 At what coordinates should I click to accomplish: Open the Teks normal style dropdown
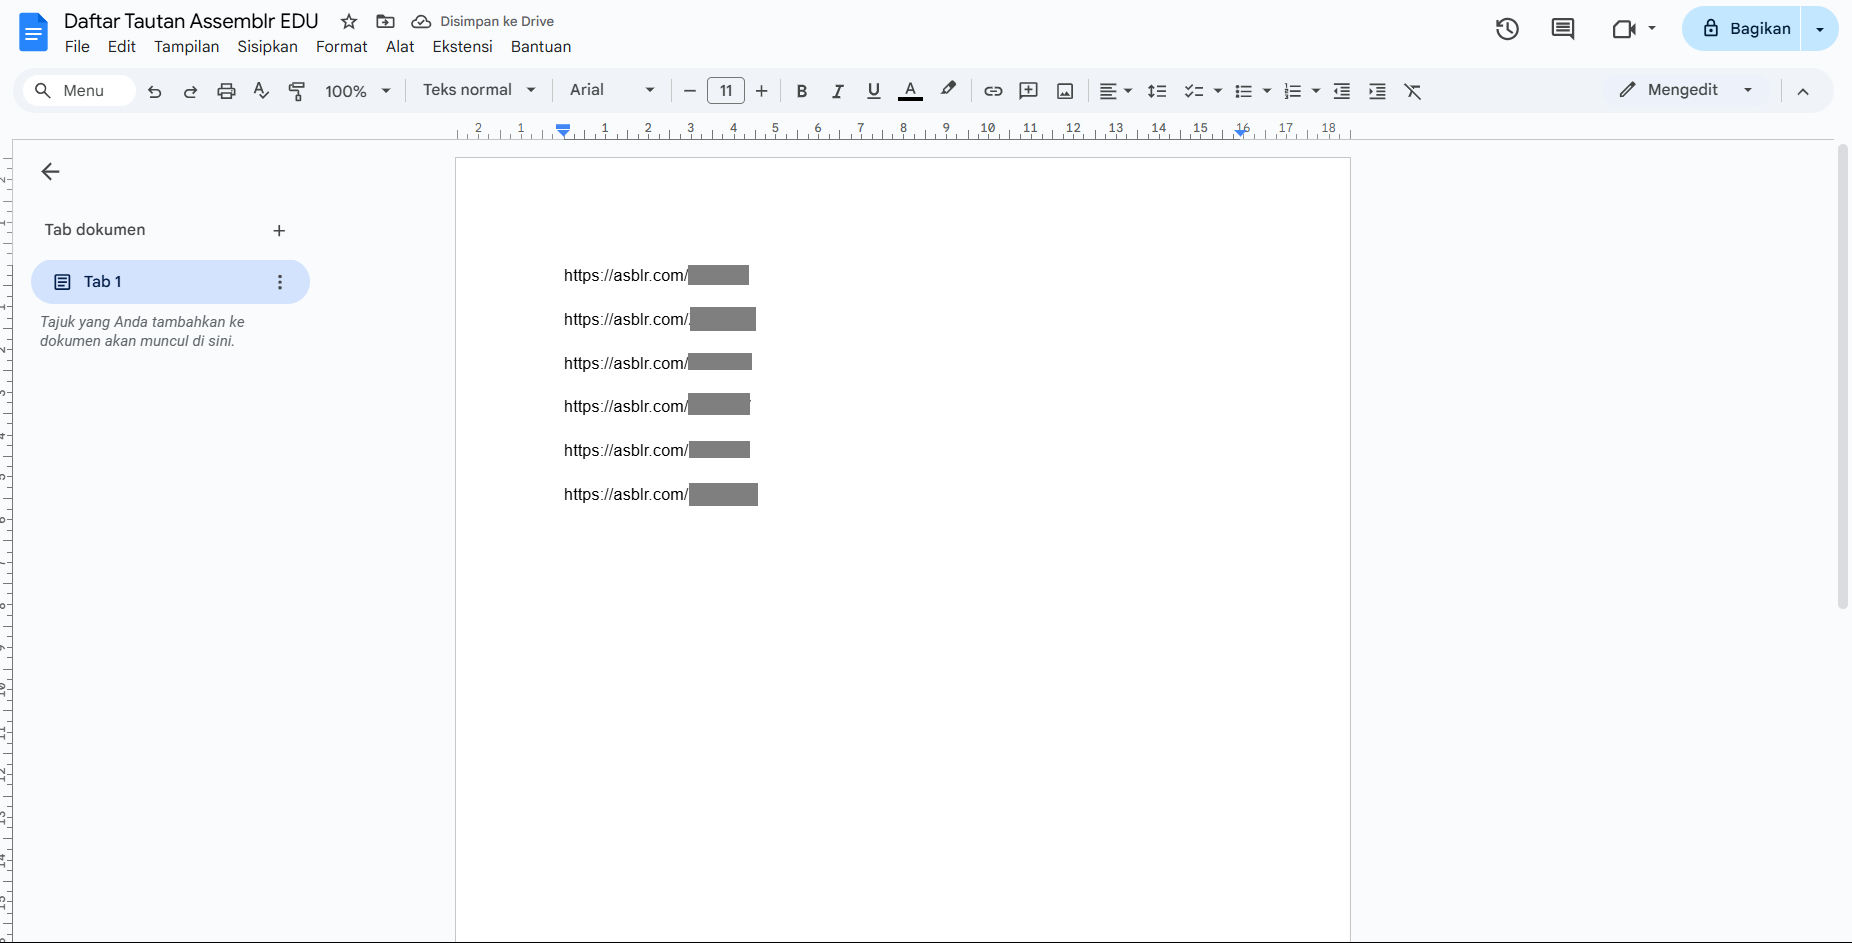tap(479, 90)
